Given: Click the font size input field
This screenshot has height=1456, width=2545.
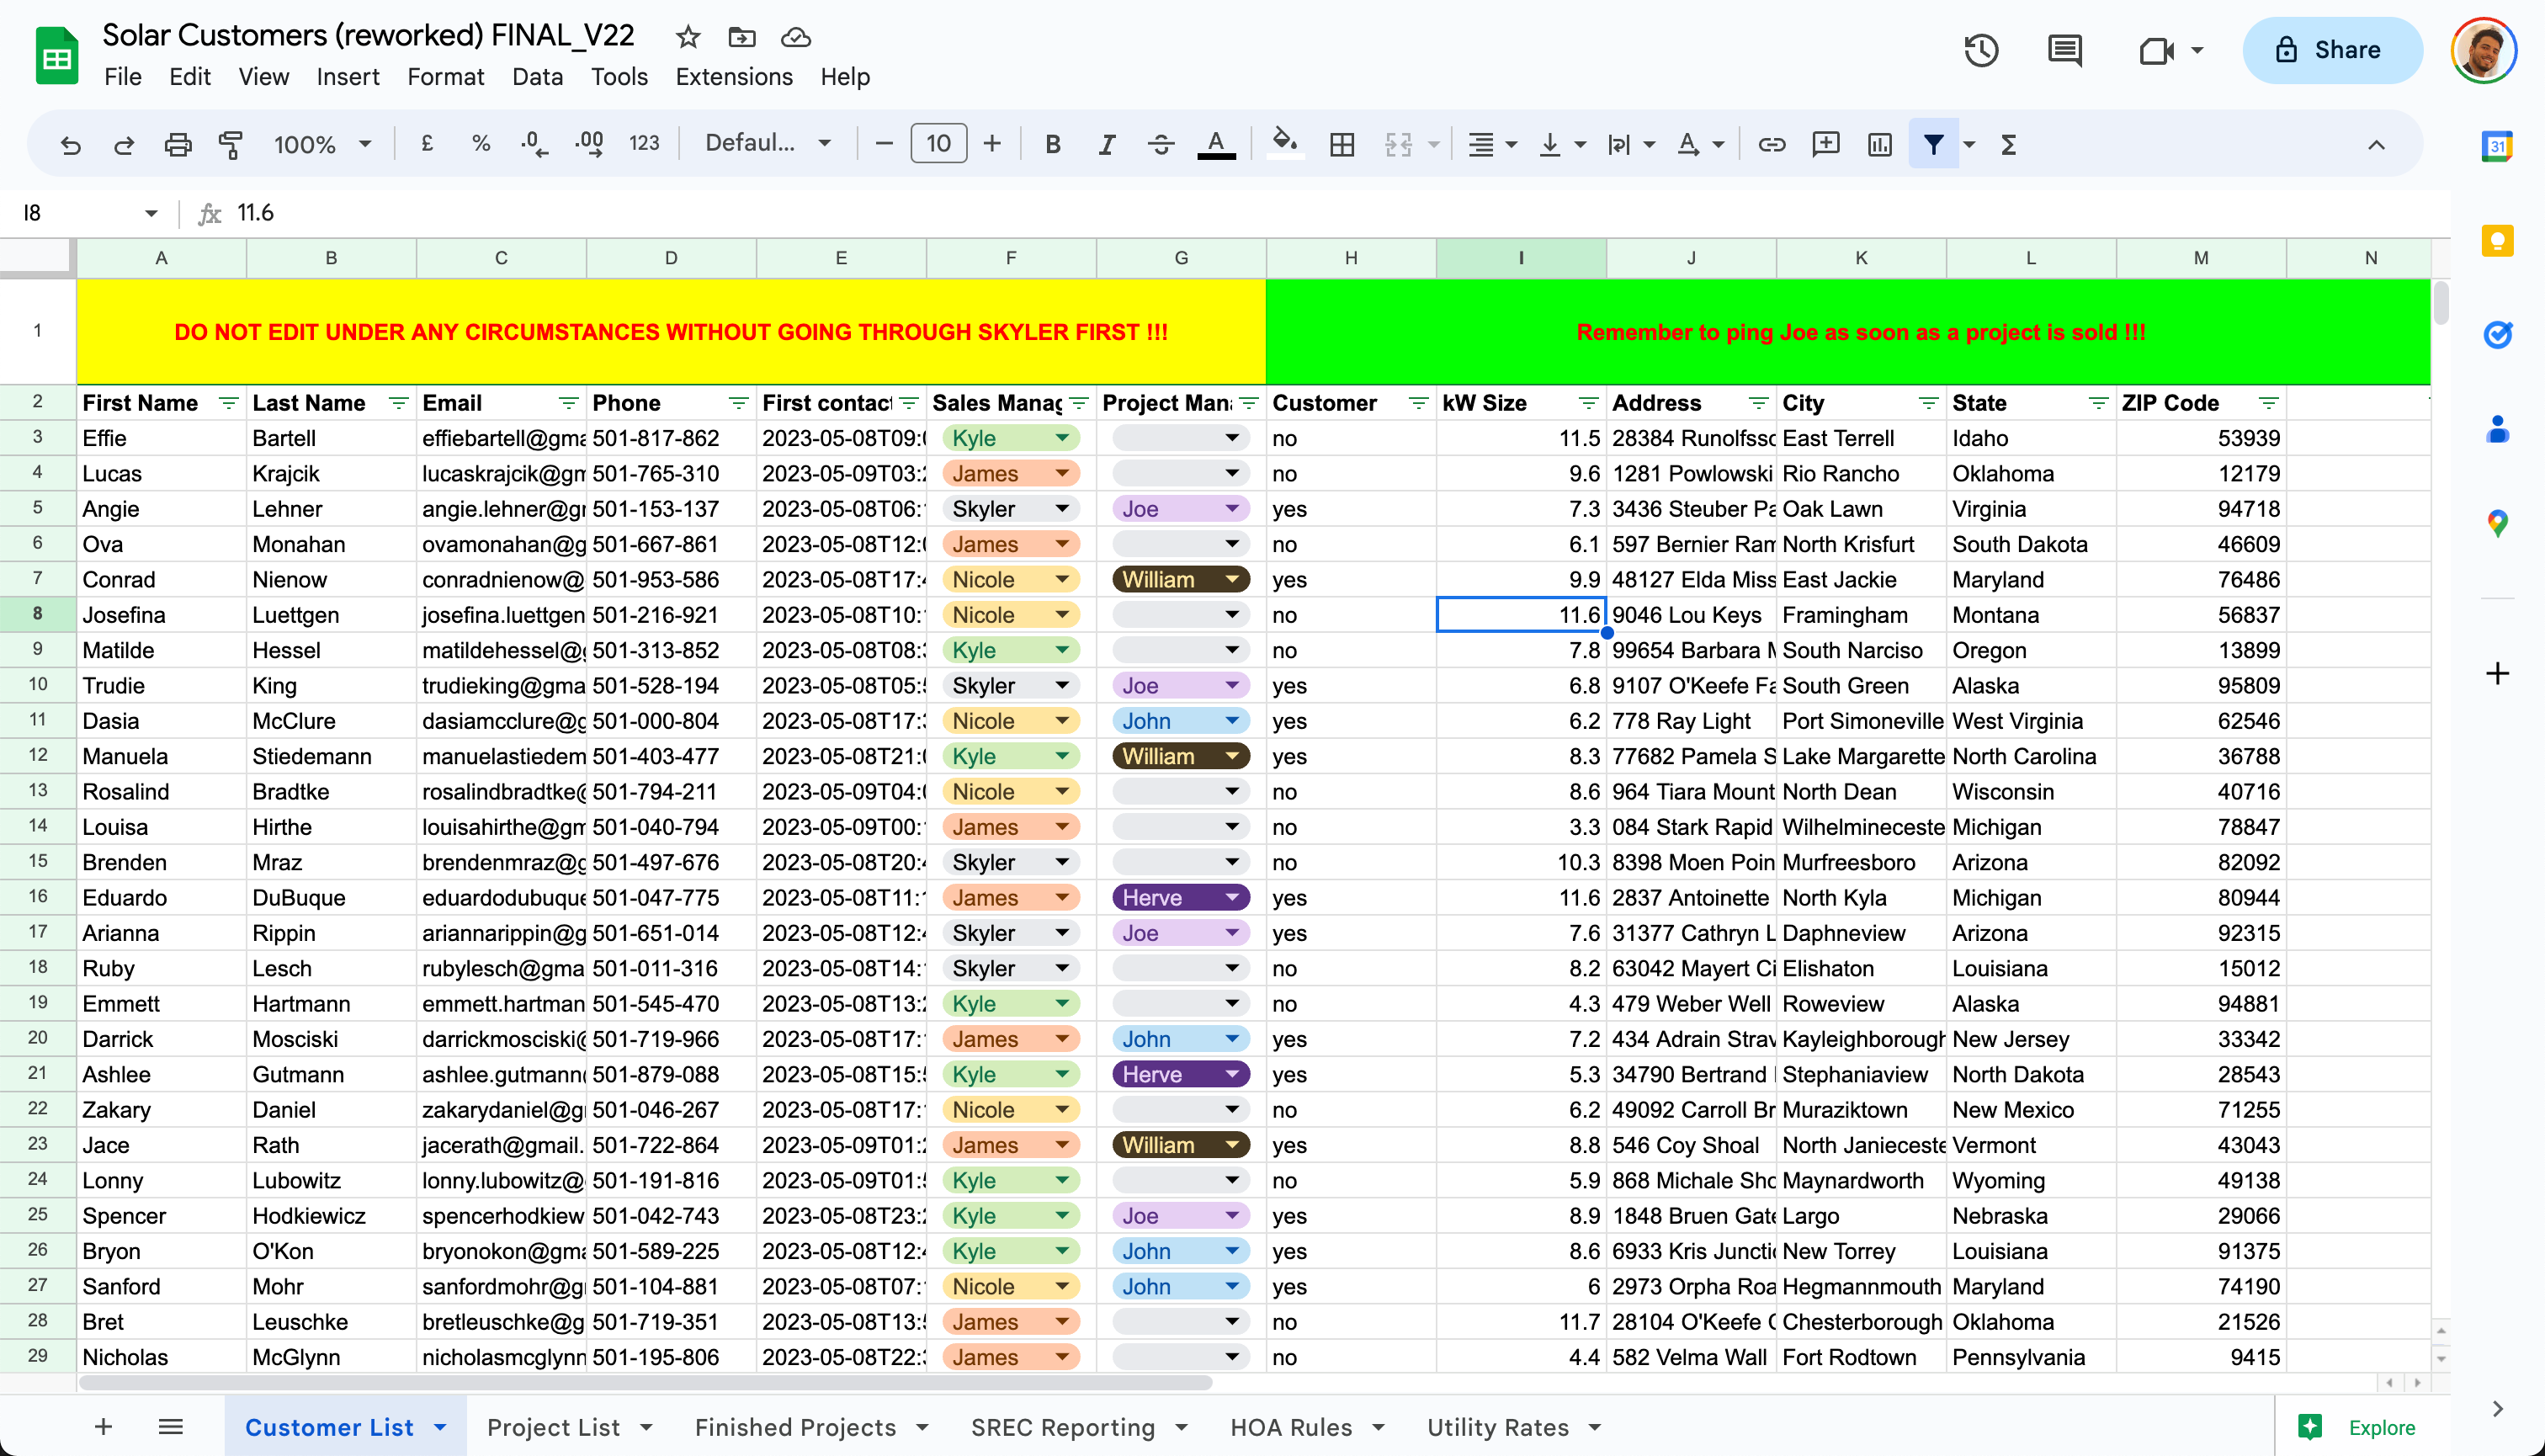Looking at the screenshot, I should click(x=938, y=144).
